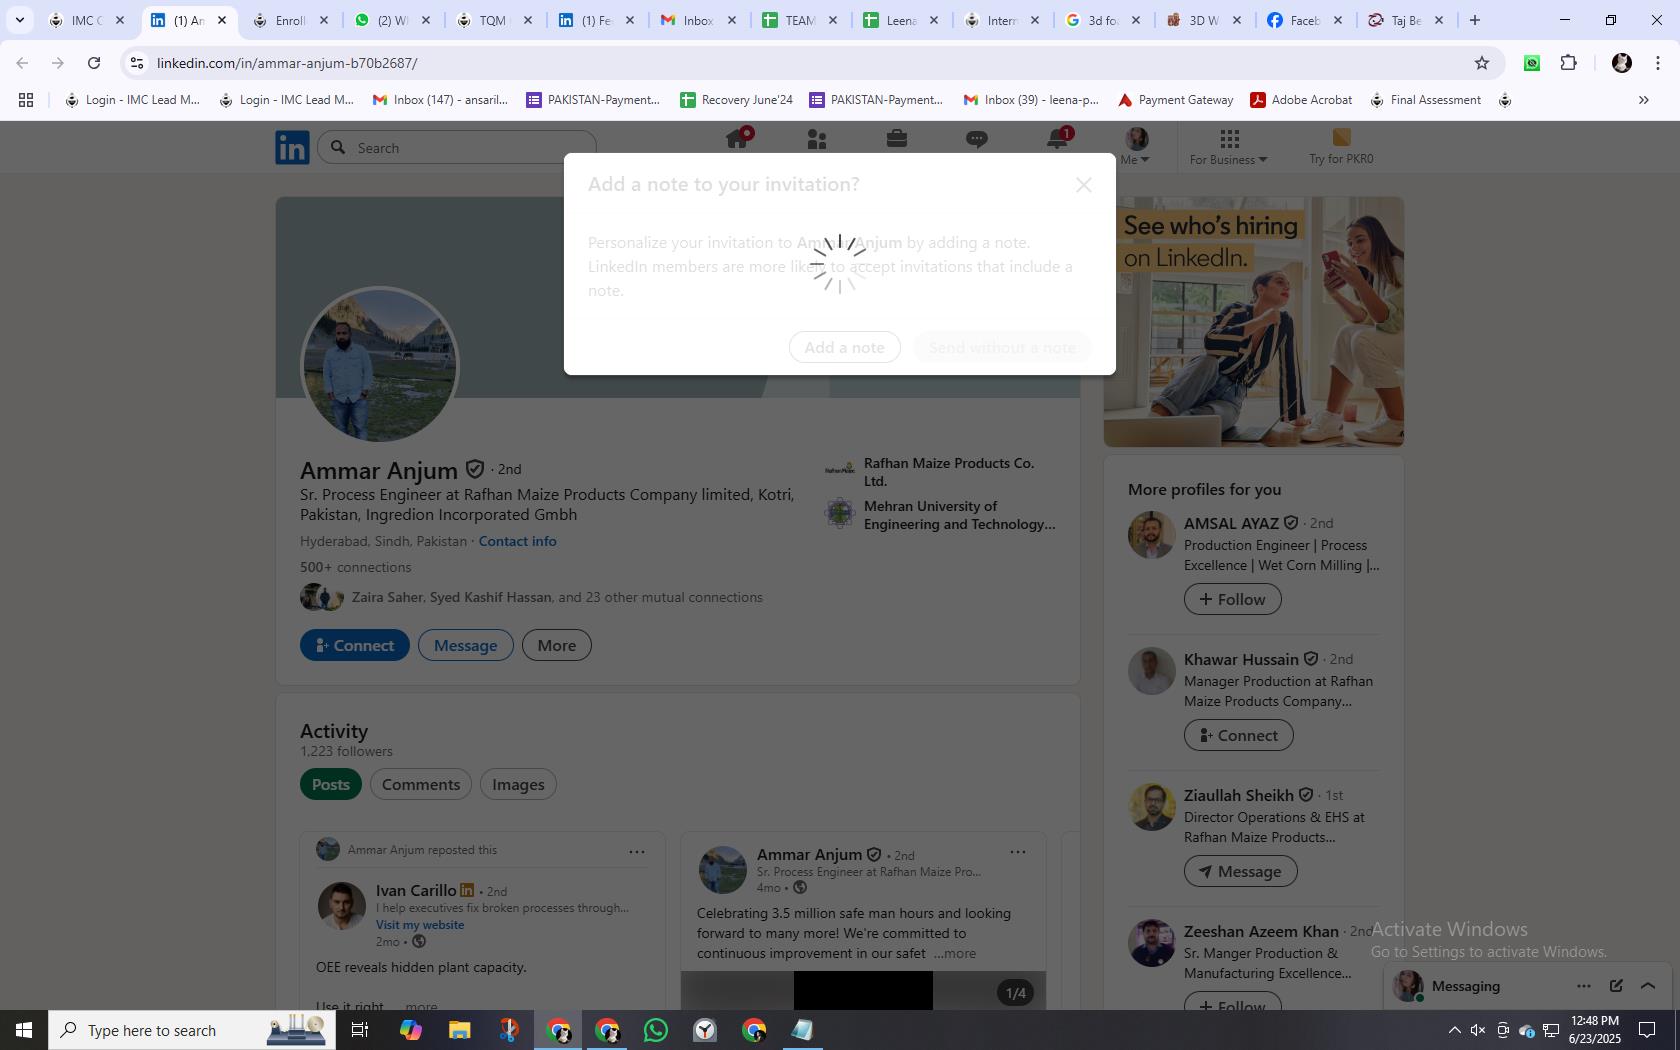Image resolution: width=1680 pixels, height=1050 pixels.
Task: Open File Explorer from the taskbar
Action: coord(459,1030)
